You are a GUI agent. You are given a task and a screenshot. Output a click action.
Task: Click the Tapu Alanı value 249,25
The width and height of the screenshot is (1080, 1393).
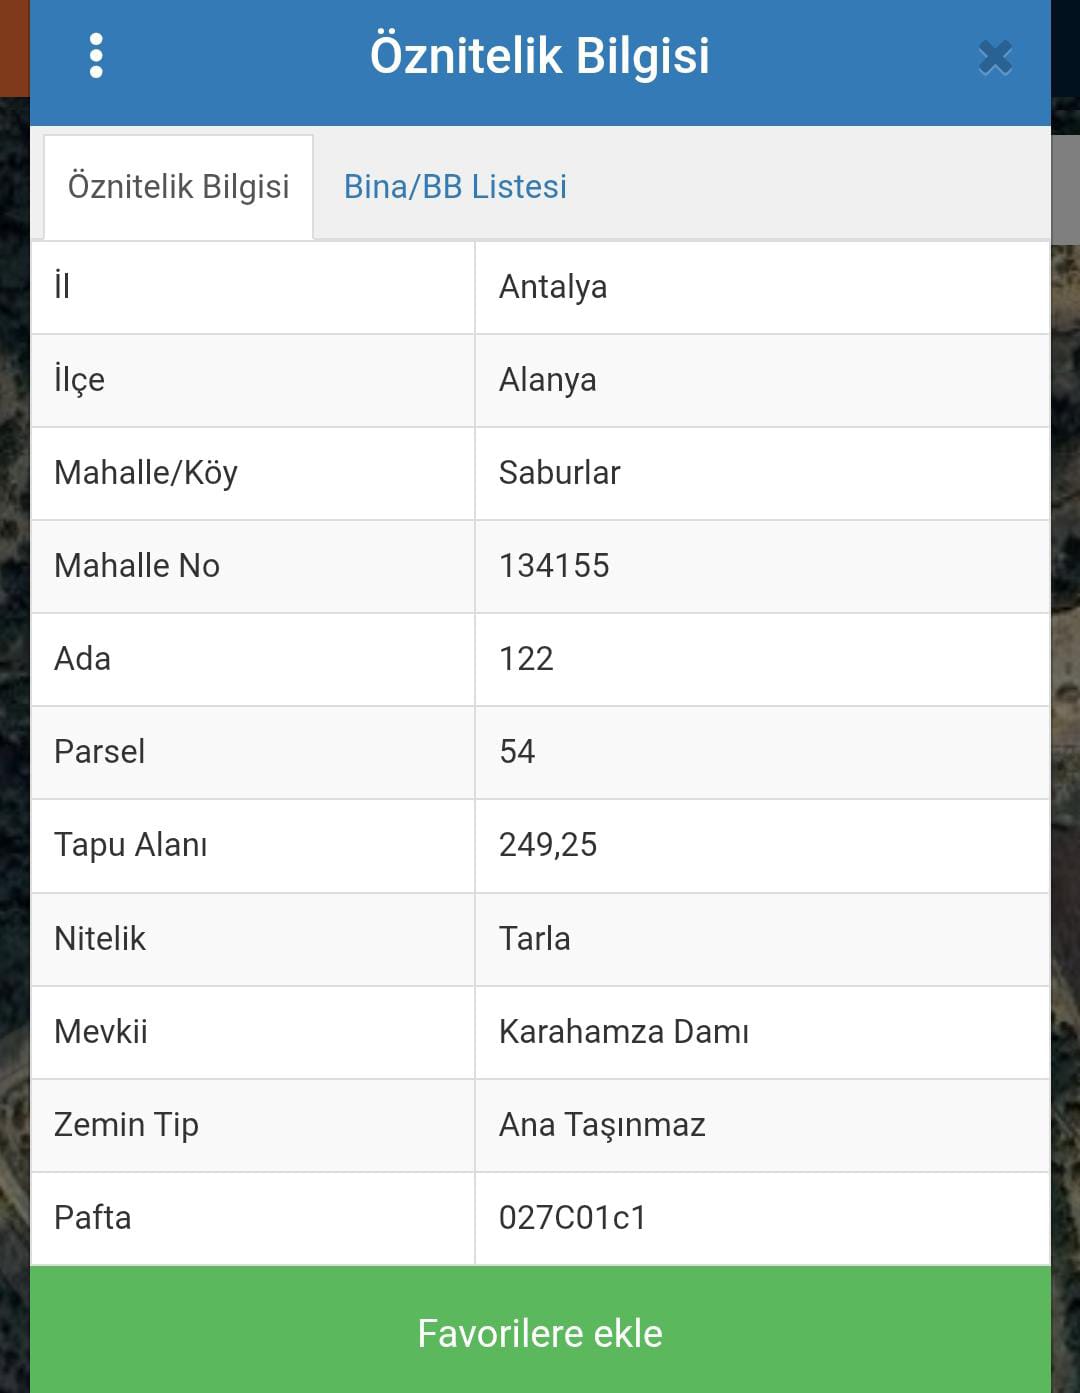(548, 845)
